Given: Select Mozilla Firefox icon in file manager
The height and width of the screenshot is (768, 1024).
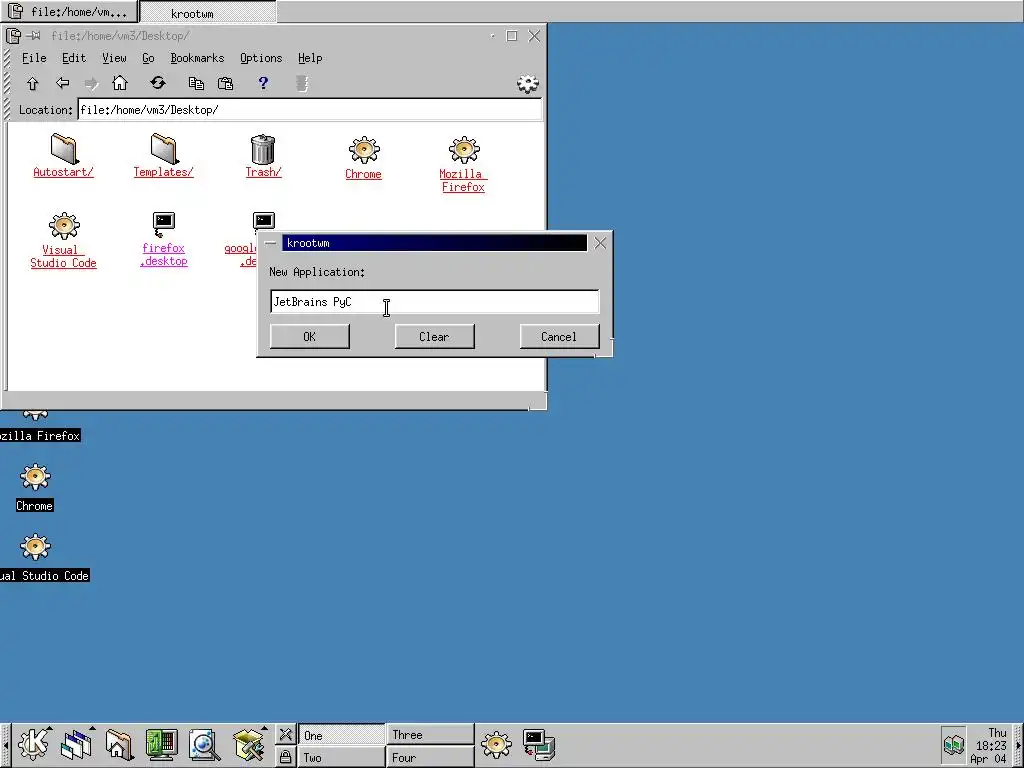Looking at the screenshot, I should coord(464,164).
